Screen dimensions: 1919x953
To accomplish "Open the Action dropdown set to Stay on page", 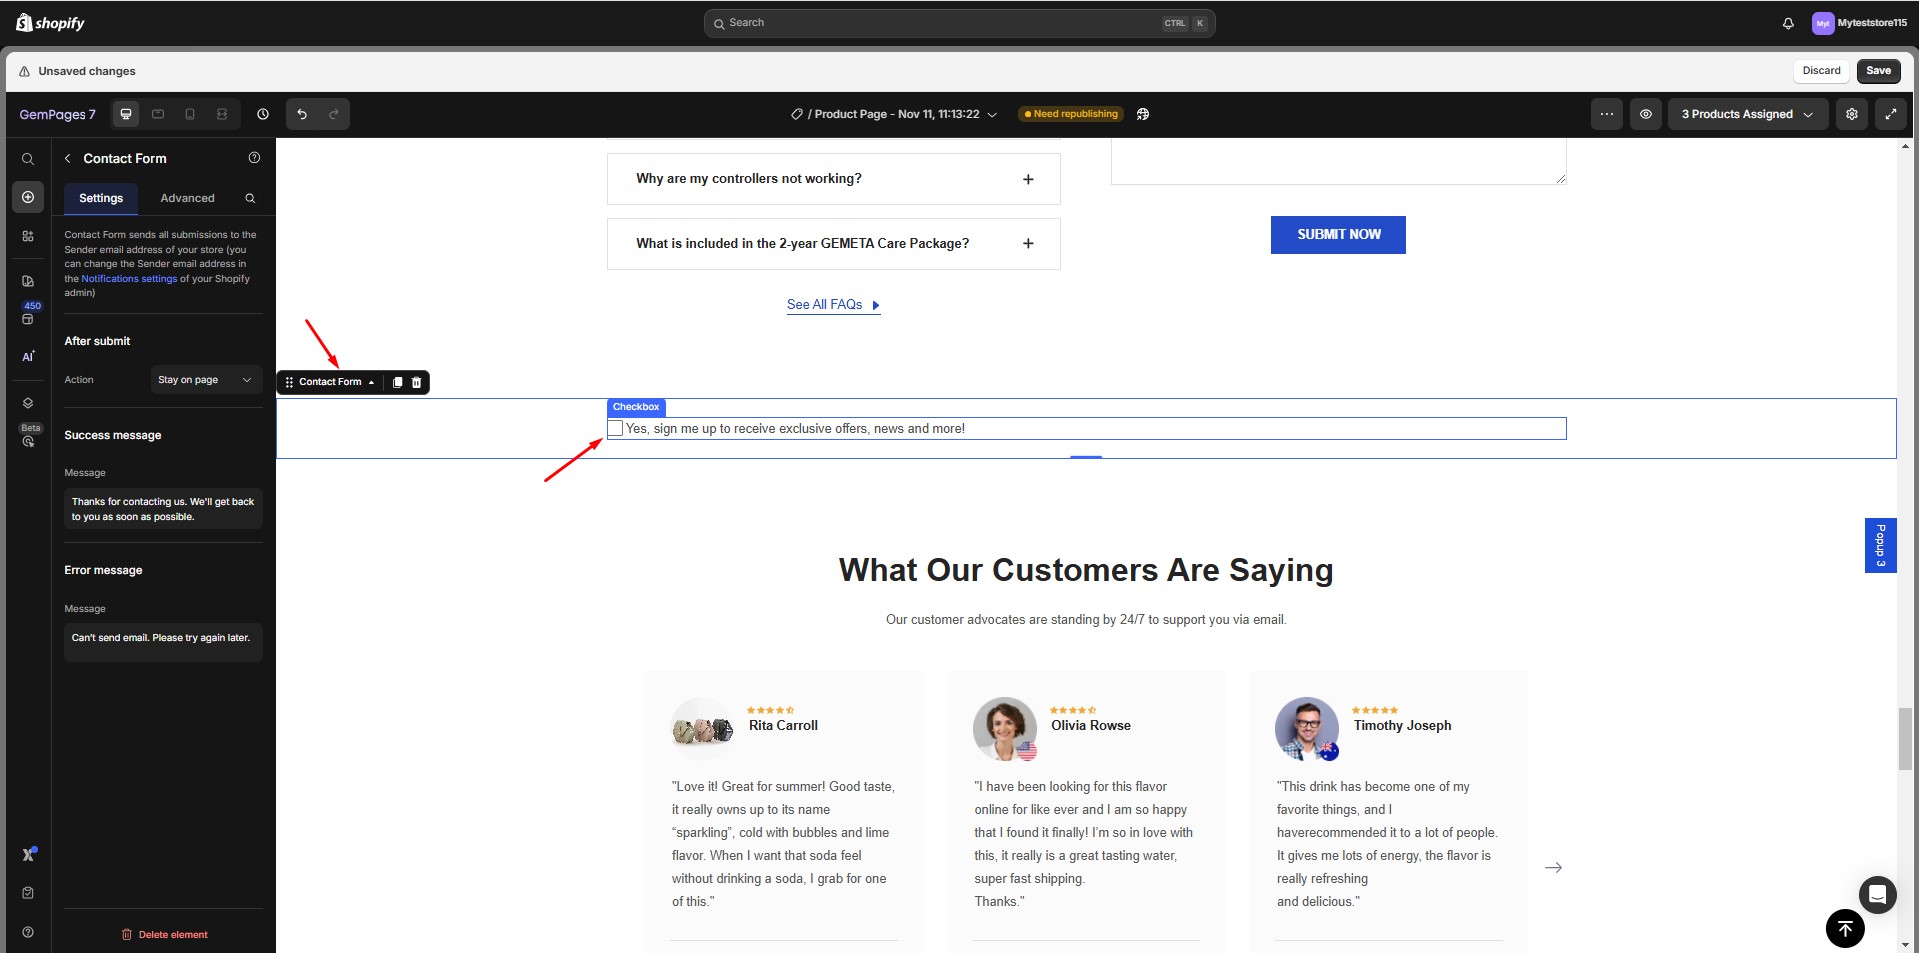I will pos(205,380).
